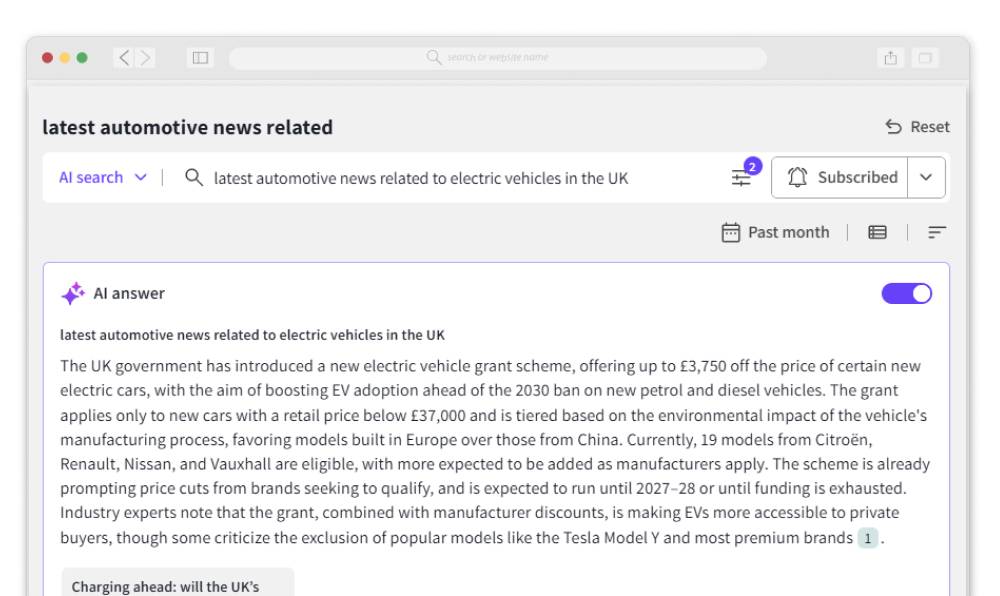Click the AI answer sparkle icon
Viewport: 1000px width, 596px height.
[73, 293]
